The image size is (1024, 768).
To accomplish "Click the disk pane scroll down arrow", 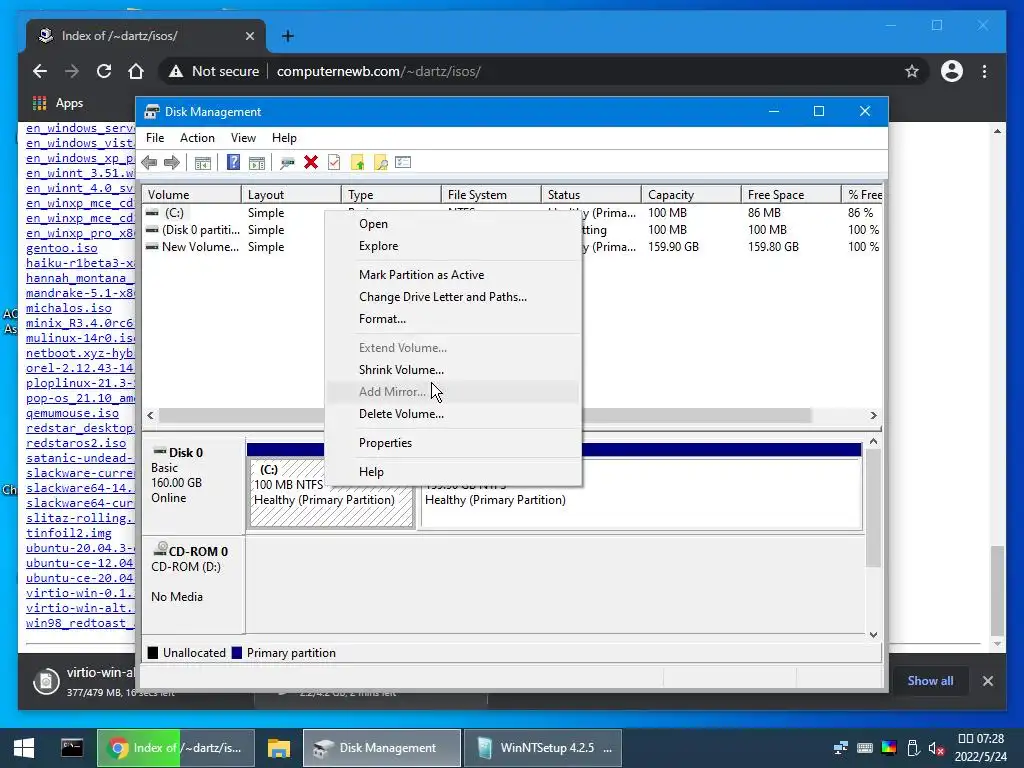I will click(x=873, y=634).
